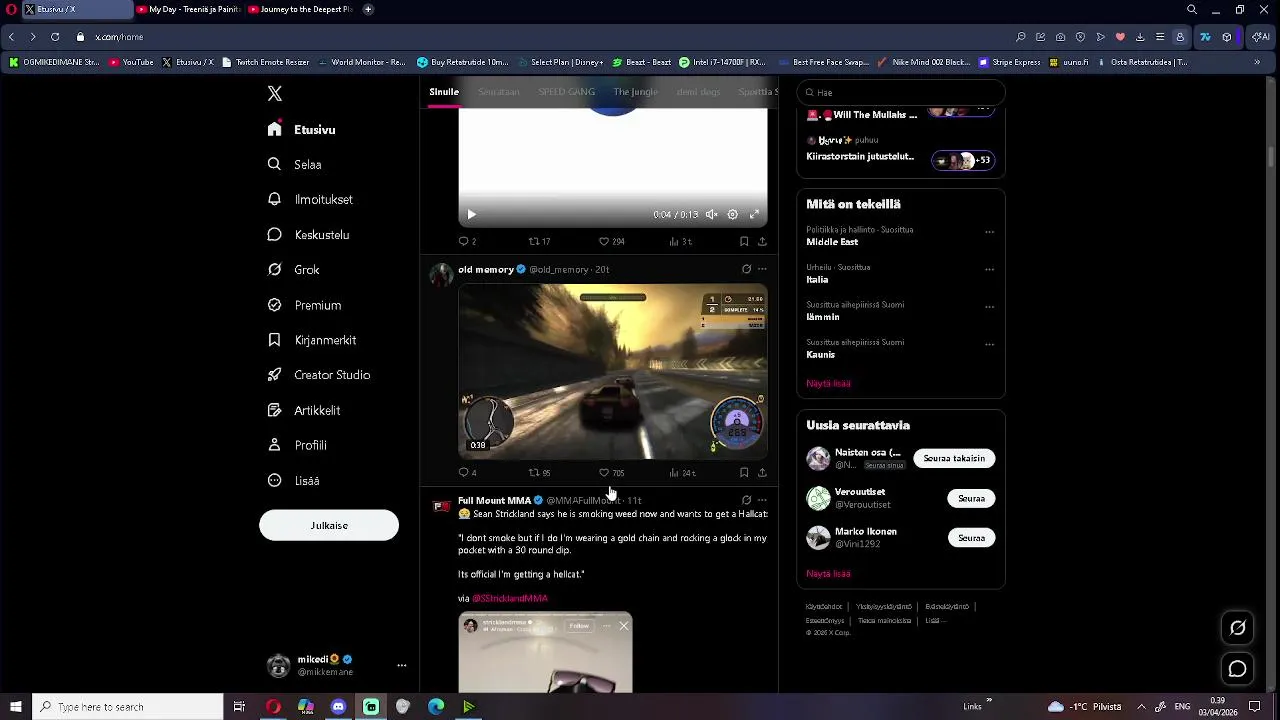This screenshot has width=1280, height=720.
Task: Switch to the Sinulle tab
Action: tap(444, 92)
